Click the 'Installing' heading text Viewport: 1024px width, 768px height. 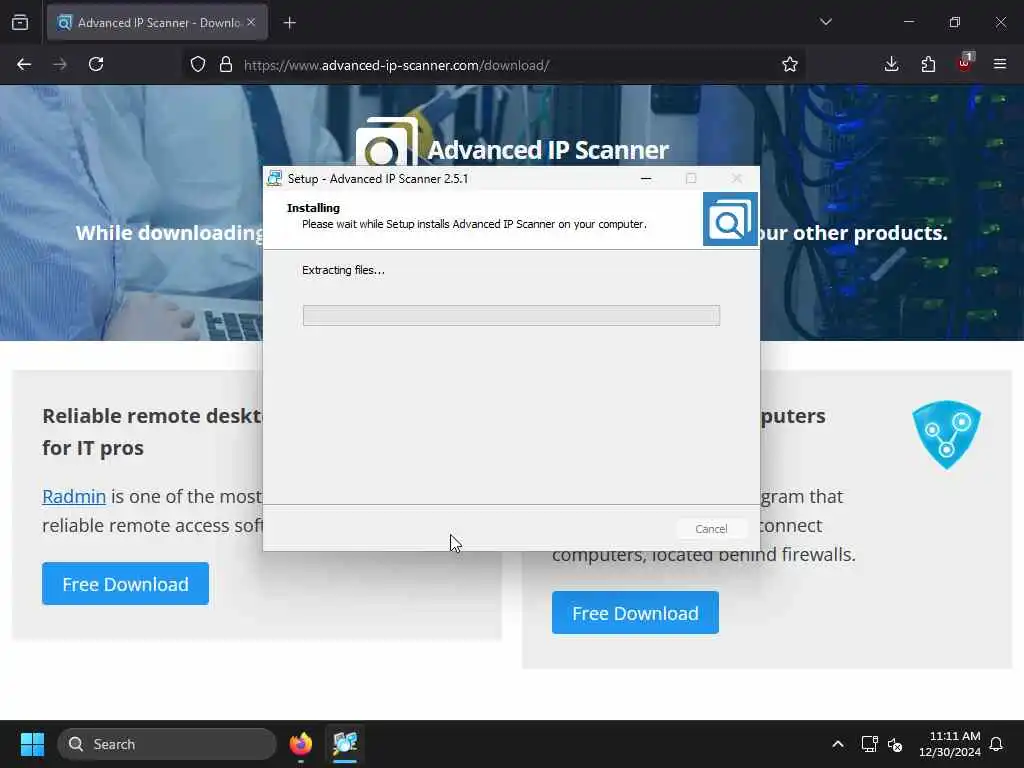[313, 208]
